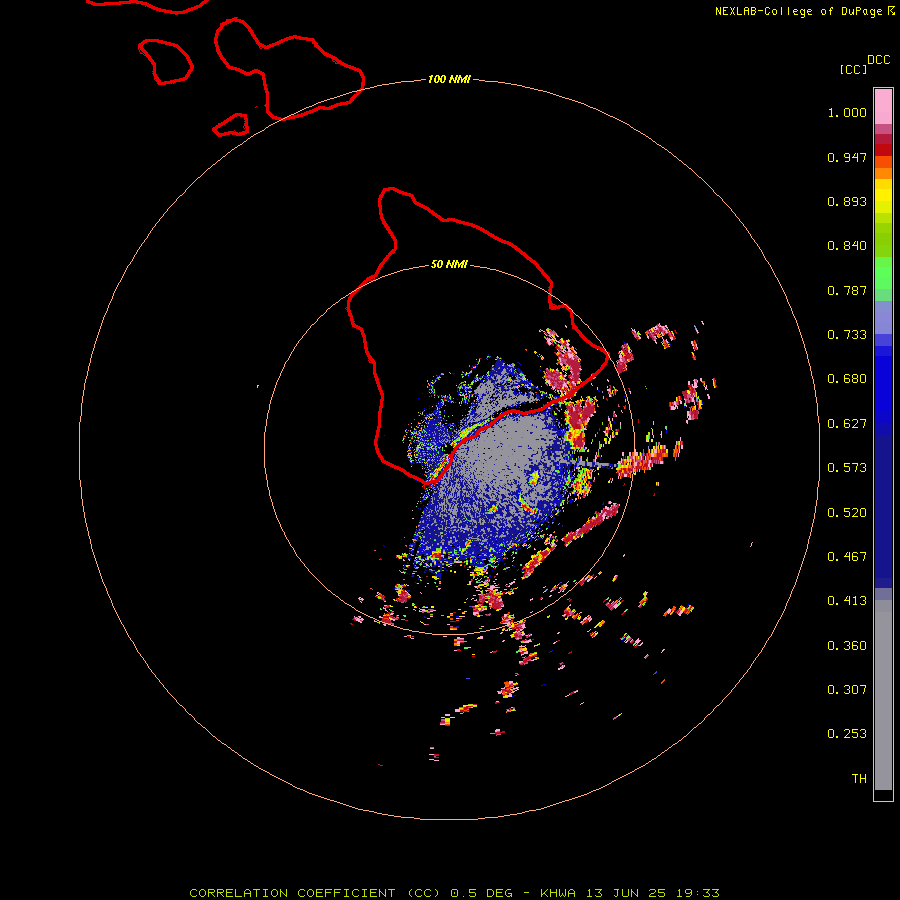Click the bright green color bar segment

coord(883,273)
